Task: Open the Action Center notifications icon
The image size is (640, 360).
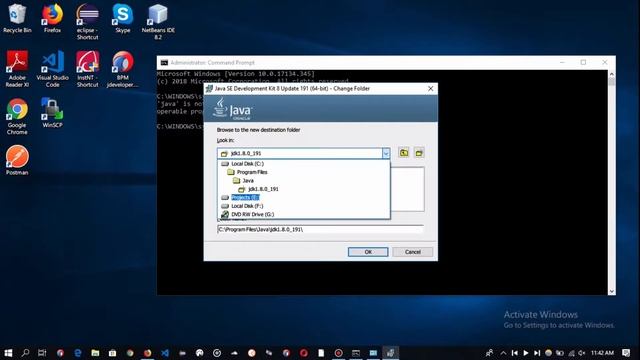Action: [626, 353]
